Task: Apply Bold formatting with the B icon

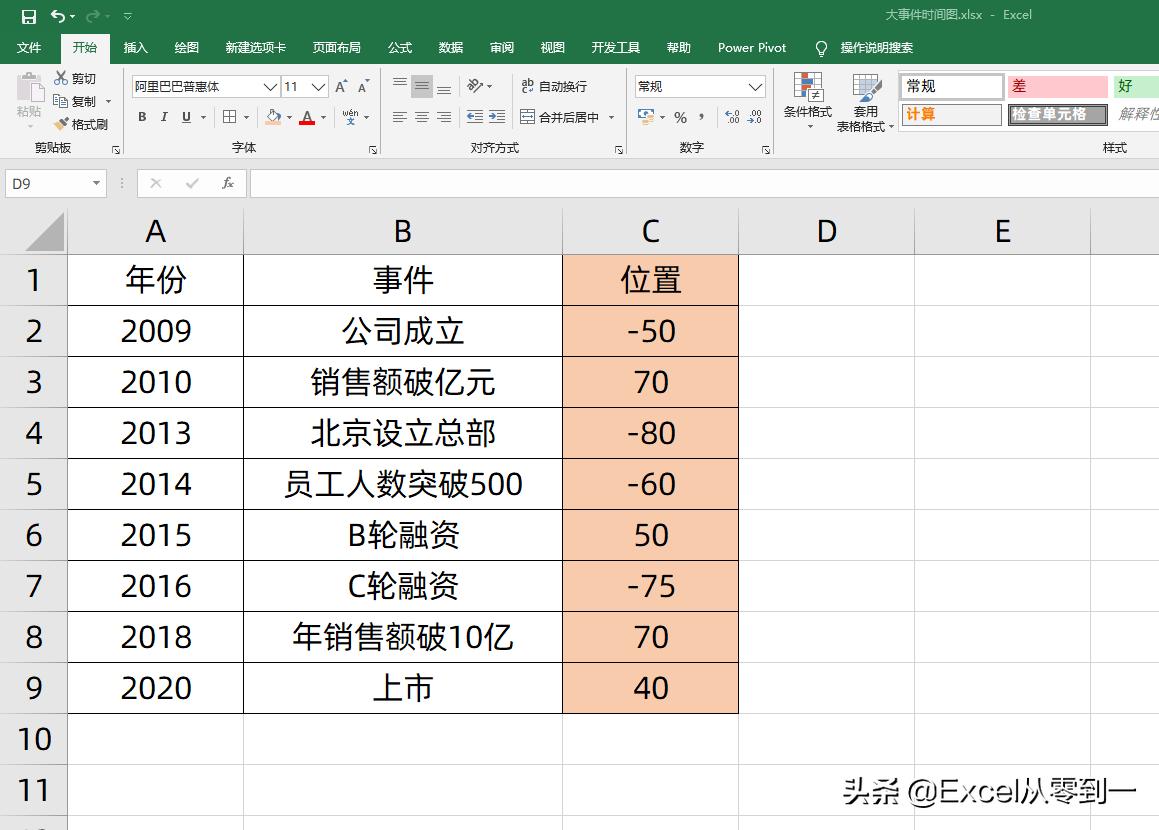Action: [141, 117]
